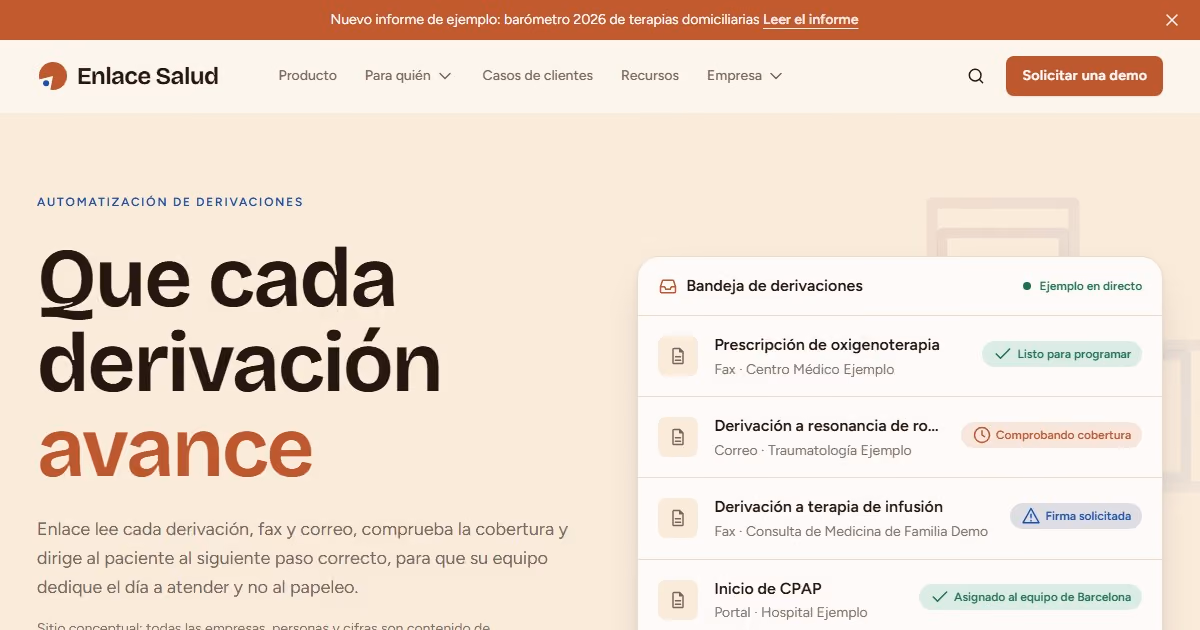Viewport: 1200px width, 630px height.
Task: Click warning triangle icon in Firma solicitada badge
Action: [x=1030, y=516]
